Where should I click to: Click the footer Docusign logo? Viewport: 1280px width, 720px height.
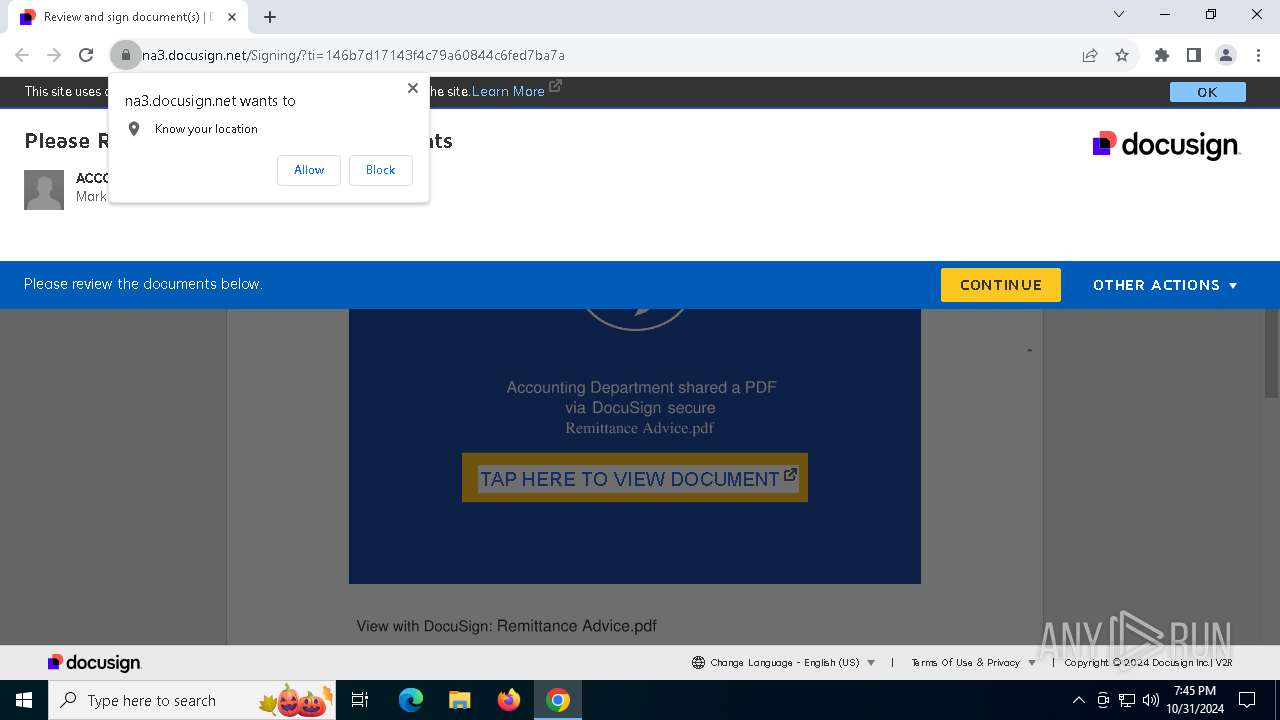[x=94, y=662]
